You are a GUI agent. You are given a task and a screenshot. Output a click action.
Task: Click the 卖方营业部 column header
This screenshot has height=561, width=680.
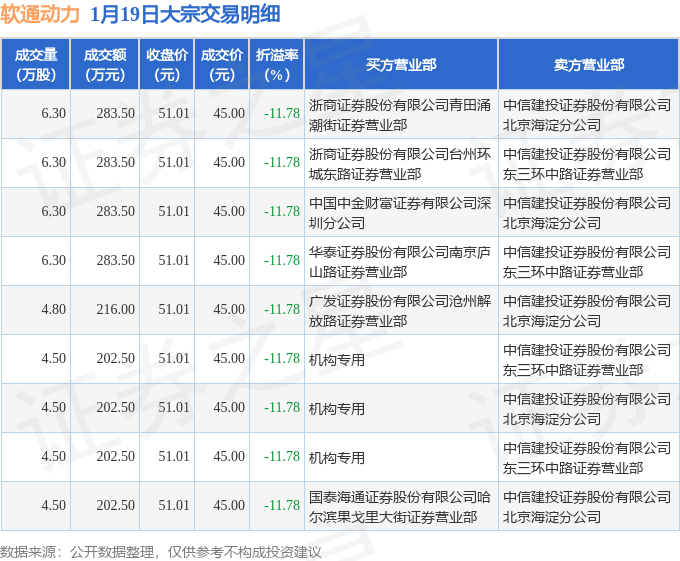tap(589, 65)
